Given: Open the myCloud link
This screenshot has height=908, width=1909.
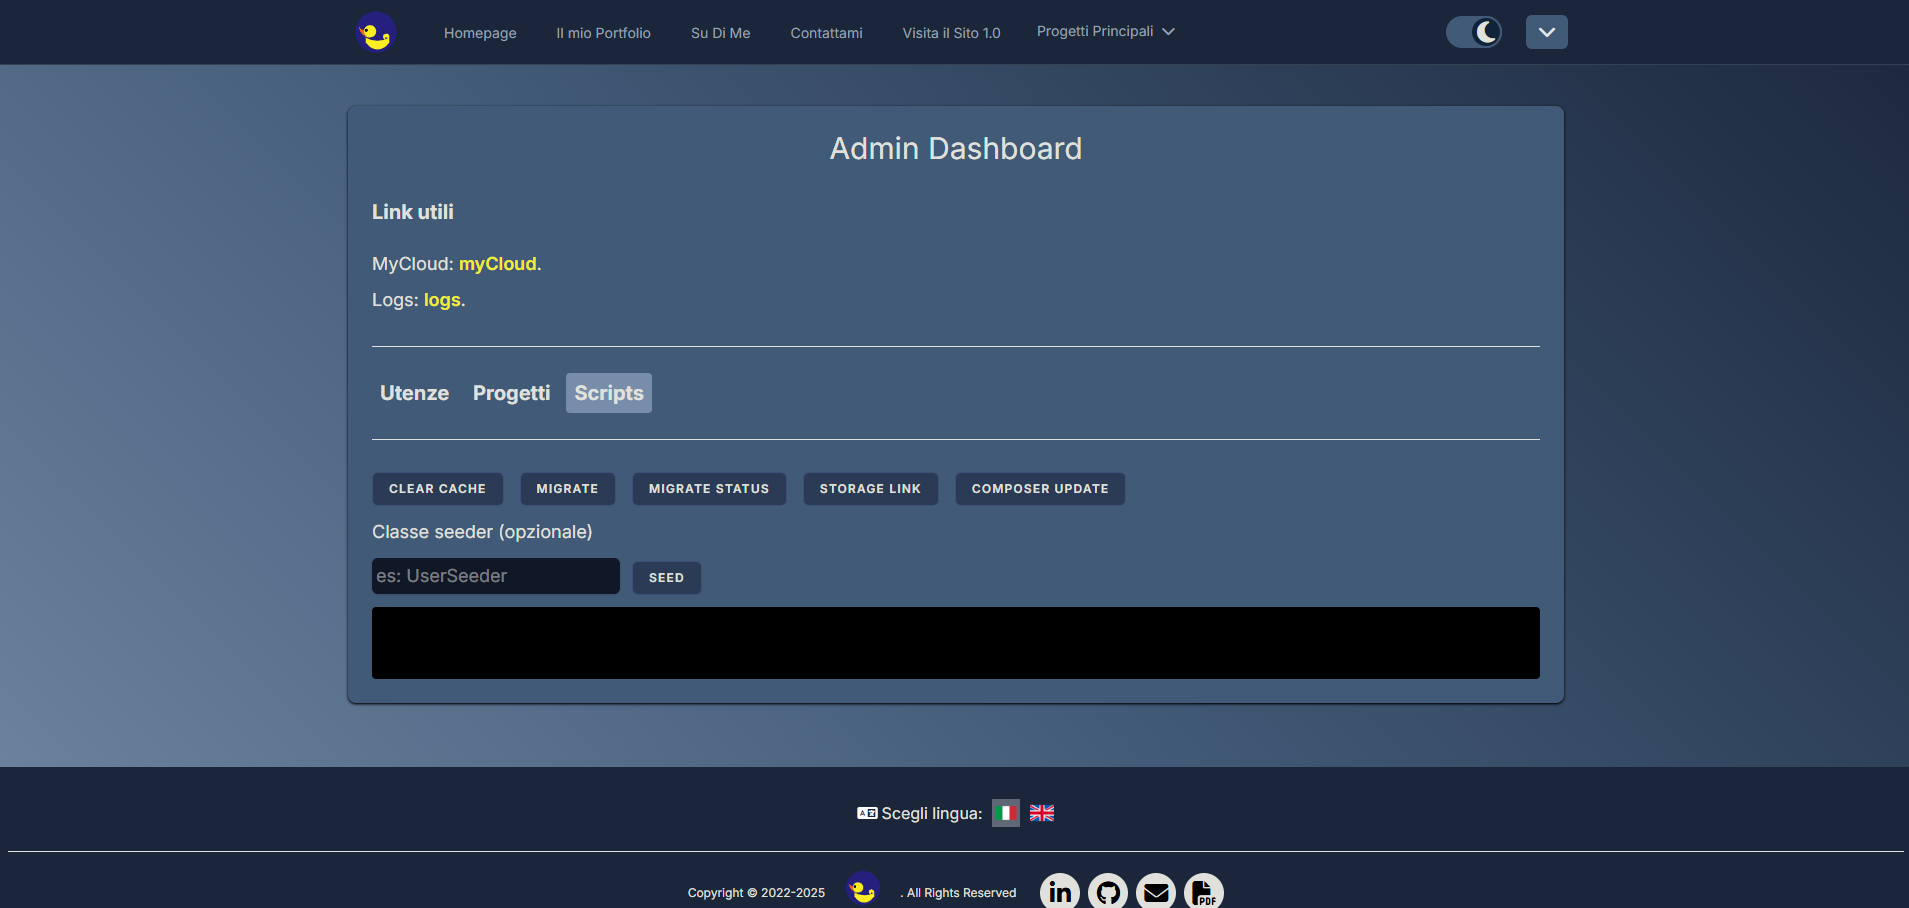Looking at the screenshot, I should 498,264.
